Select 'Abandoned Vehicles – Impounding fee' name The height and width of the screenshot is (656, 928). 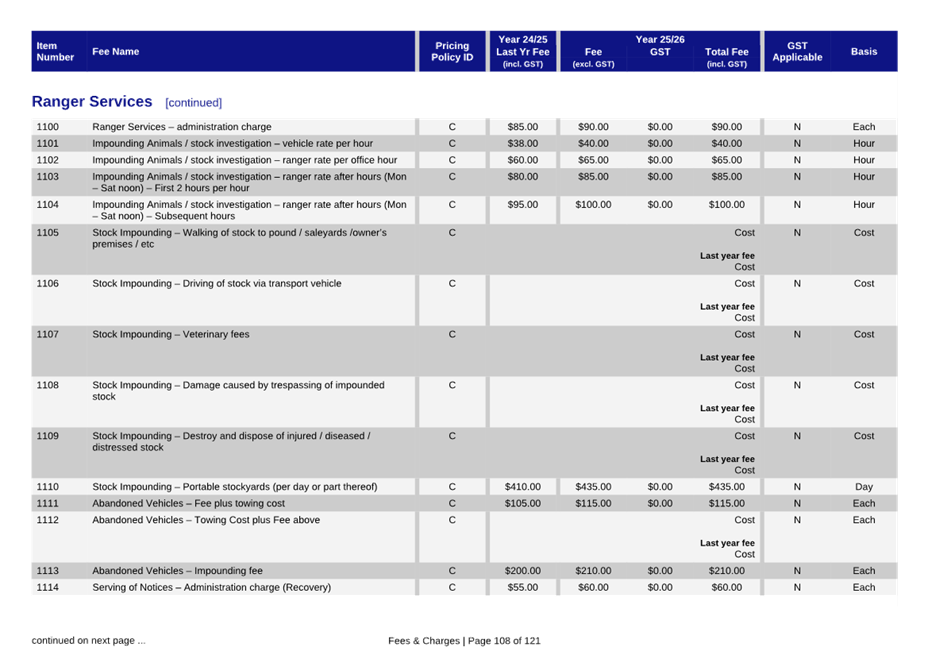pos(177,571)
